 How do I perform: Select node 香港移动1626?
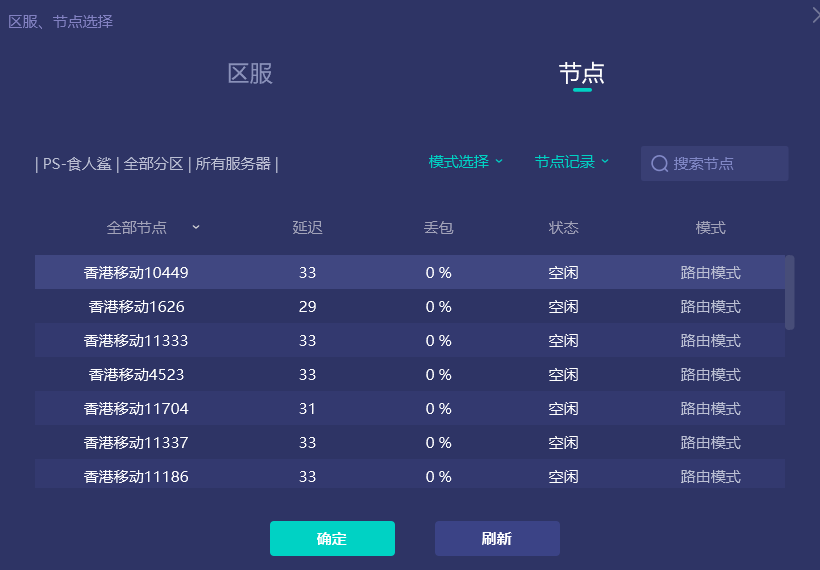click(409, 306)
